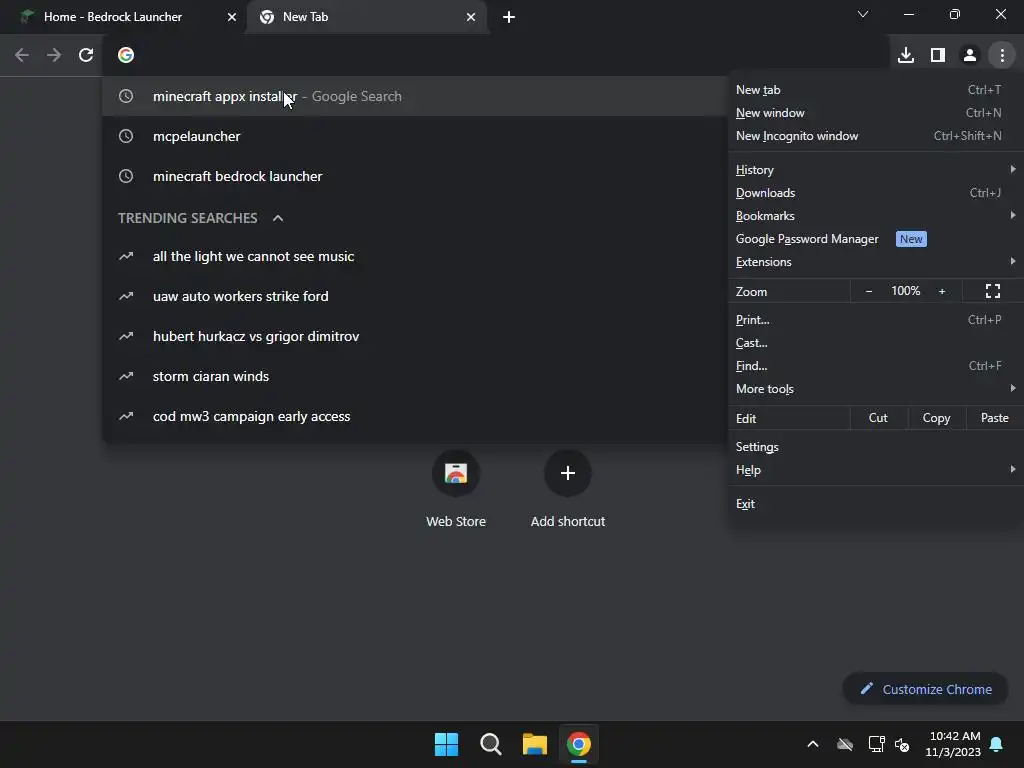1024x768 pixels.
Task: Open the tab search chevron
Action: tap(863, 14)
